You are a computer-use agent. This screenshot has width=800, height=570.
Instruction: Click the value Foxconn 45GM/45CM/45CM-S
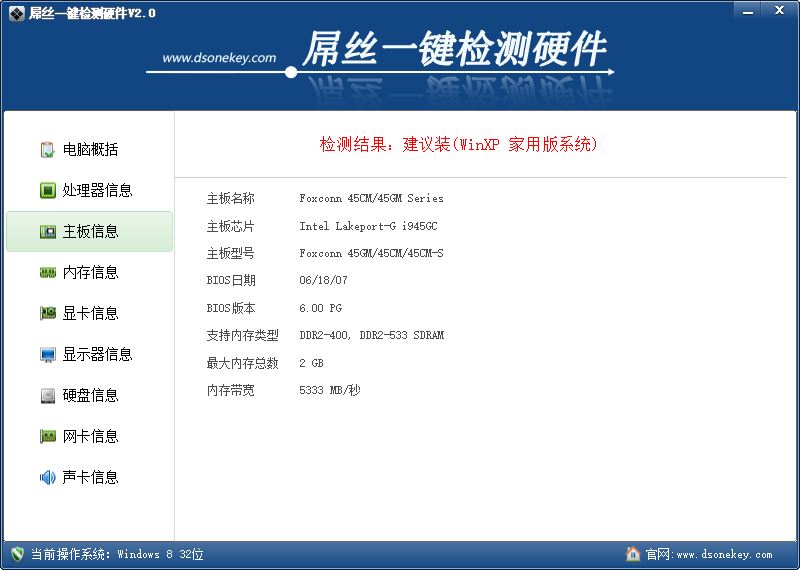[371, 253]
